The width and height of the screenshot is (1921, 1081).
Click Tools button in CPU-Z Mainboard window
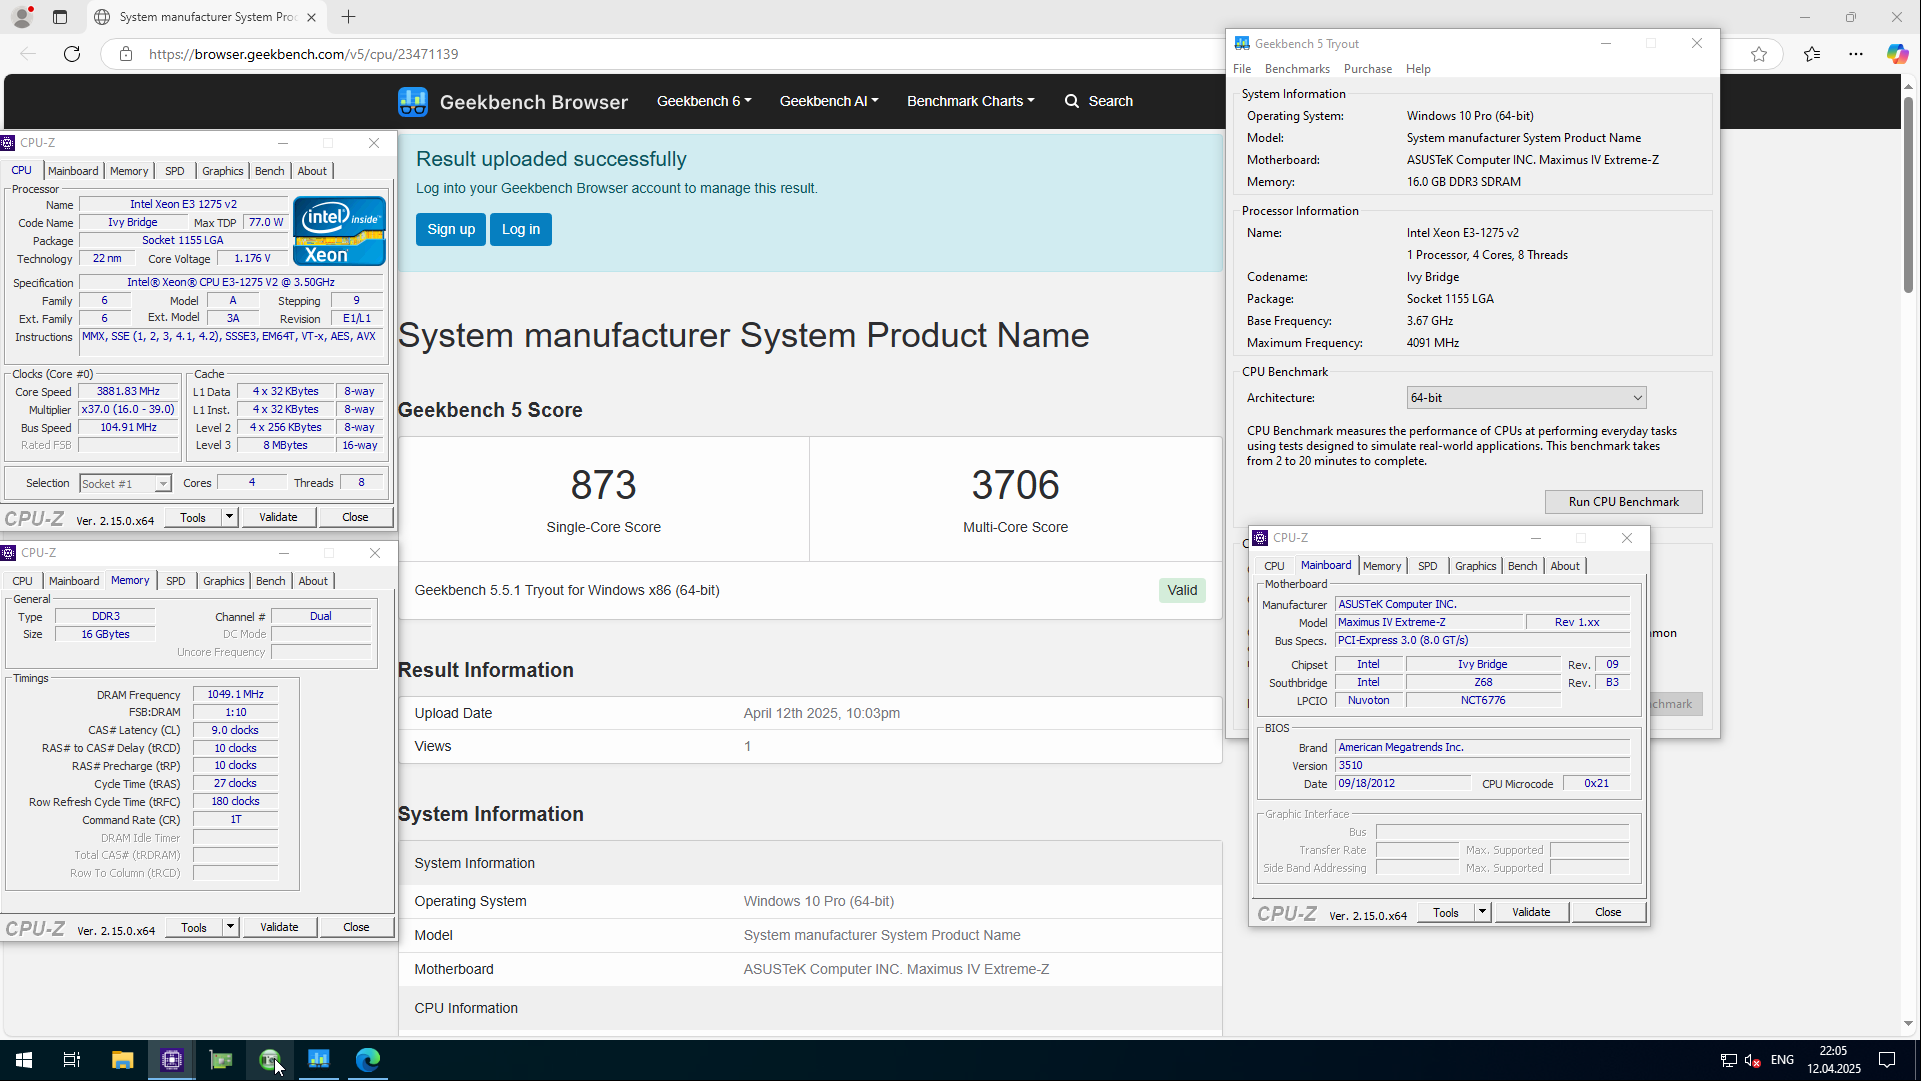[x=1446, y=912]
